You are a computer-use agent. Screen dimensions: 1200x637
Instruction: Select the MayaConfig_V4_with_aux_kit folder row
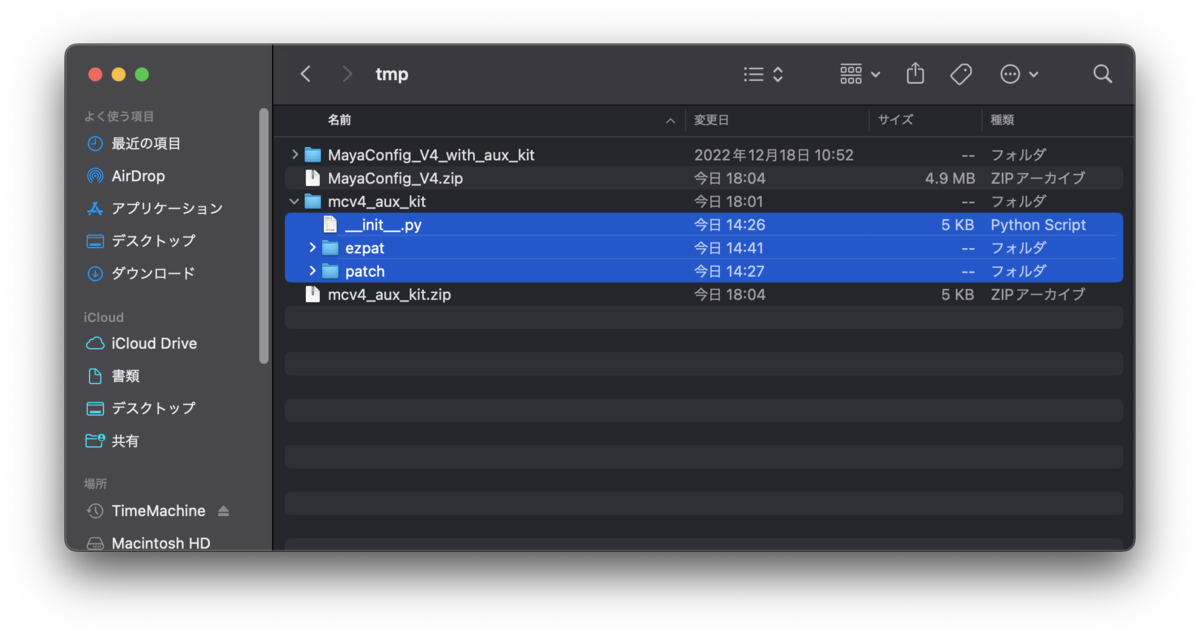704,155
